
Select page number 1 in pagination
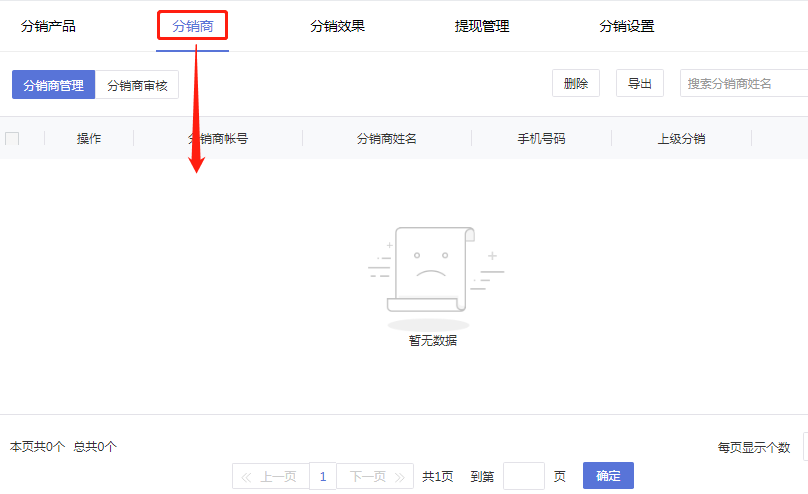323,476
